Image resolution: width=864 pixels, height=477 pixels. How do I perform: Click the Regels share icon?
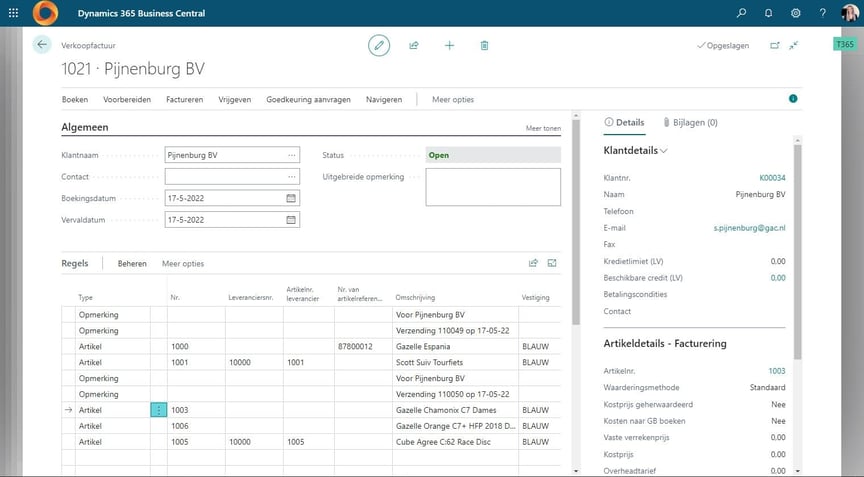tap(533, 263)
